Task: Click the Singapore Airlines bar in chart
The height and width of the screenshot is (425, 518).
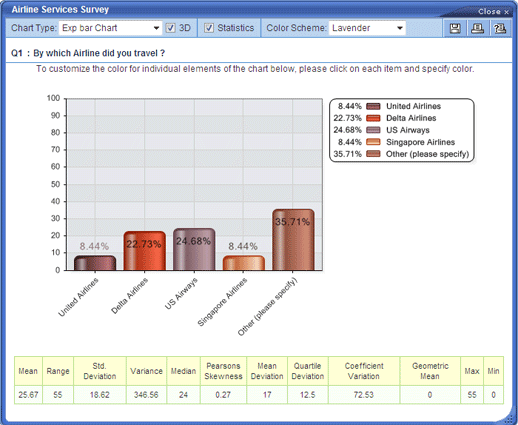Action: (244, 263)
